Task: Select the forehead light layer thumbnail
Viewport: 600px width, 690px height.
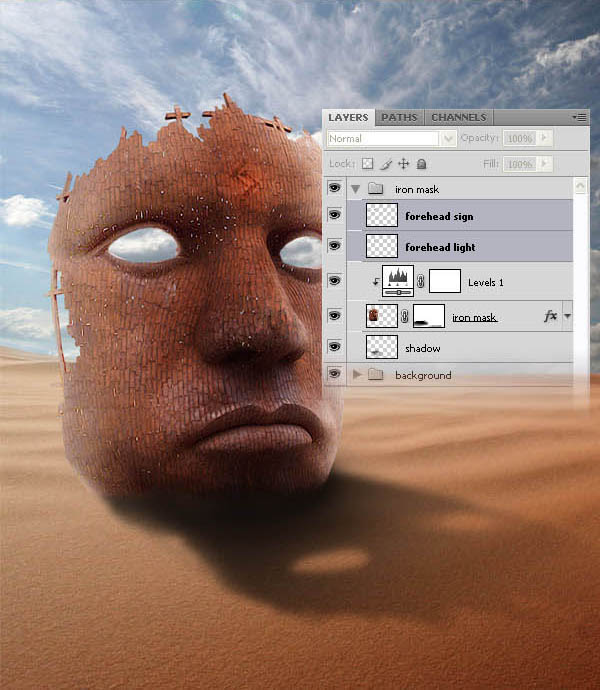Action: click(x=382, y=246)
